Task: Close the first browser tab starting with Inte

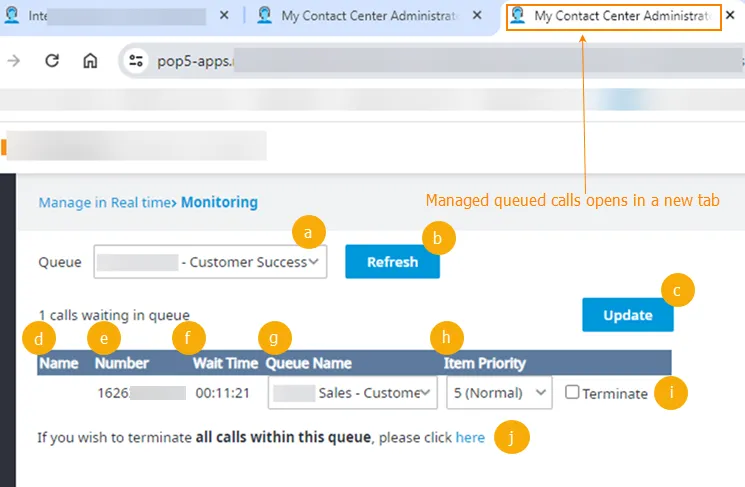Action: pyautogui.click(x=224, y=15)
